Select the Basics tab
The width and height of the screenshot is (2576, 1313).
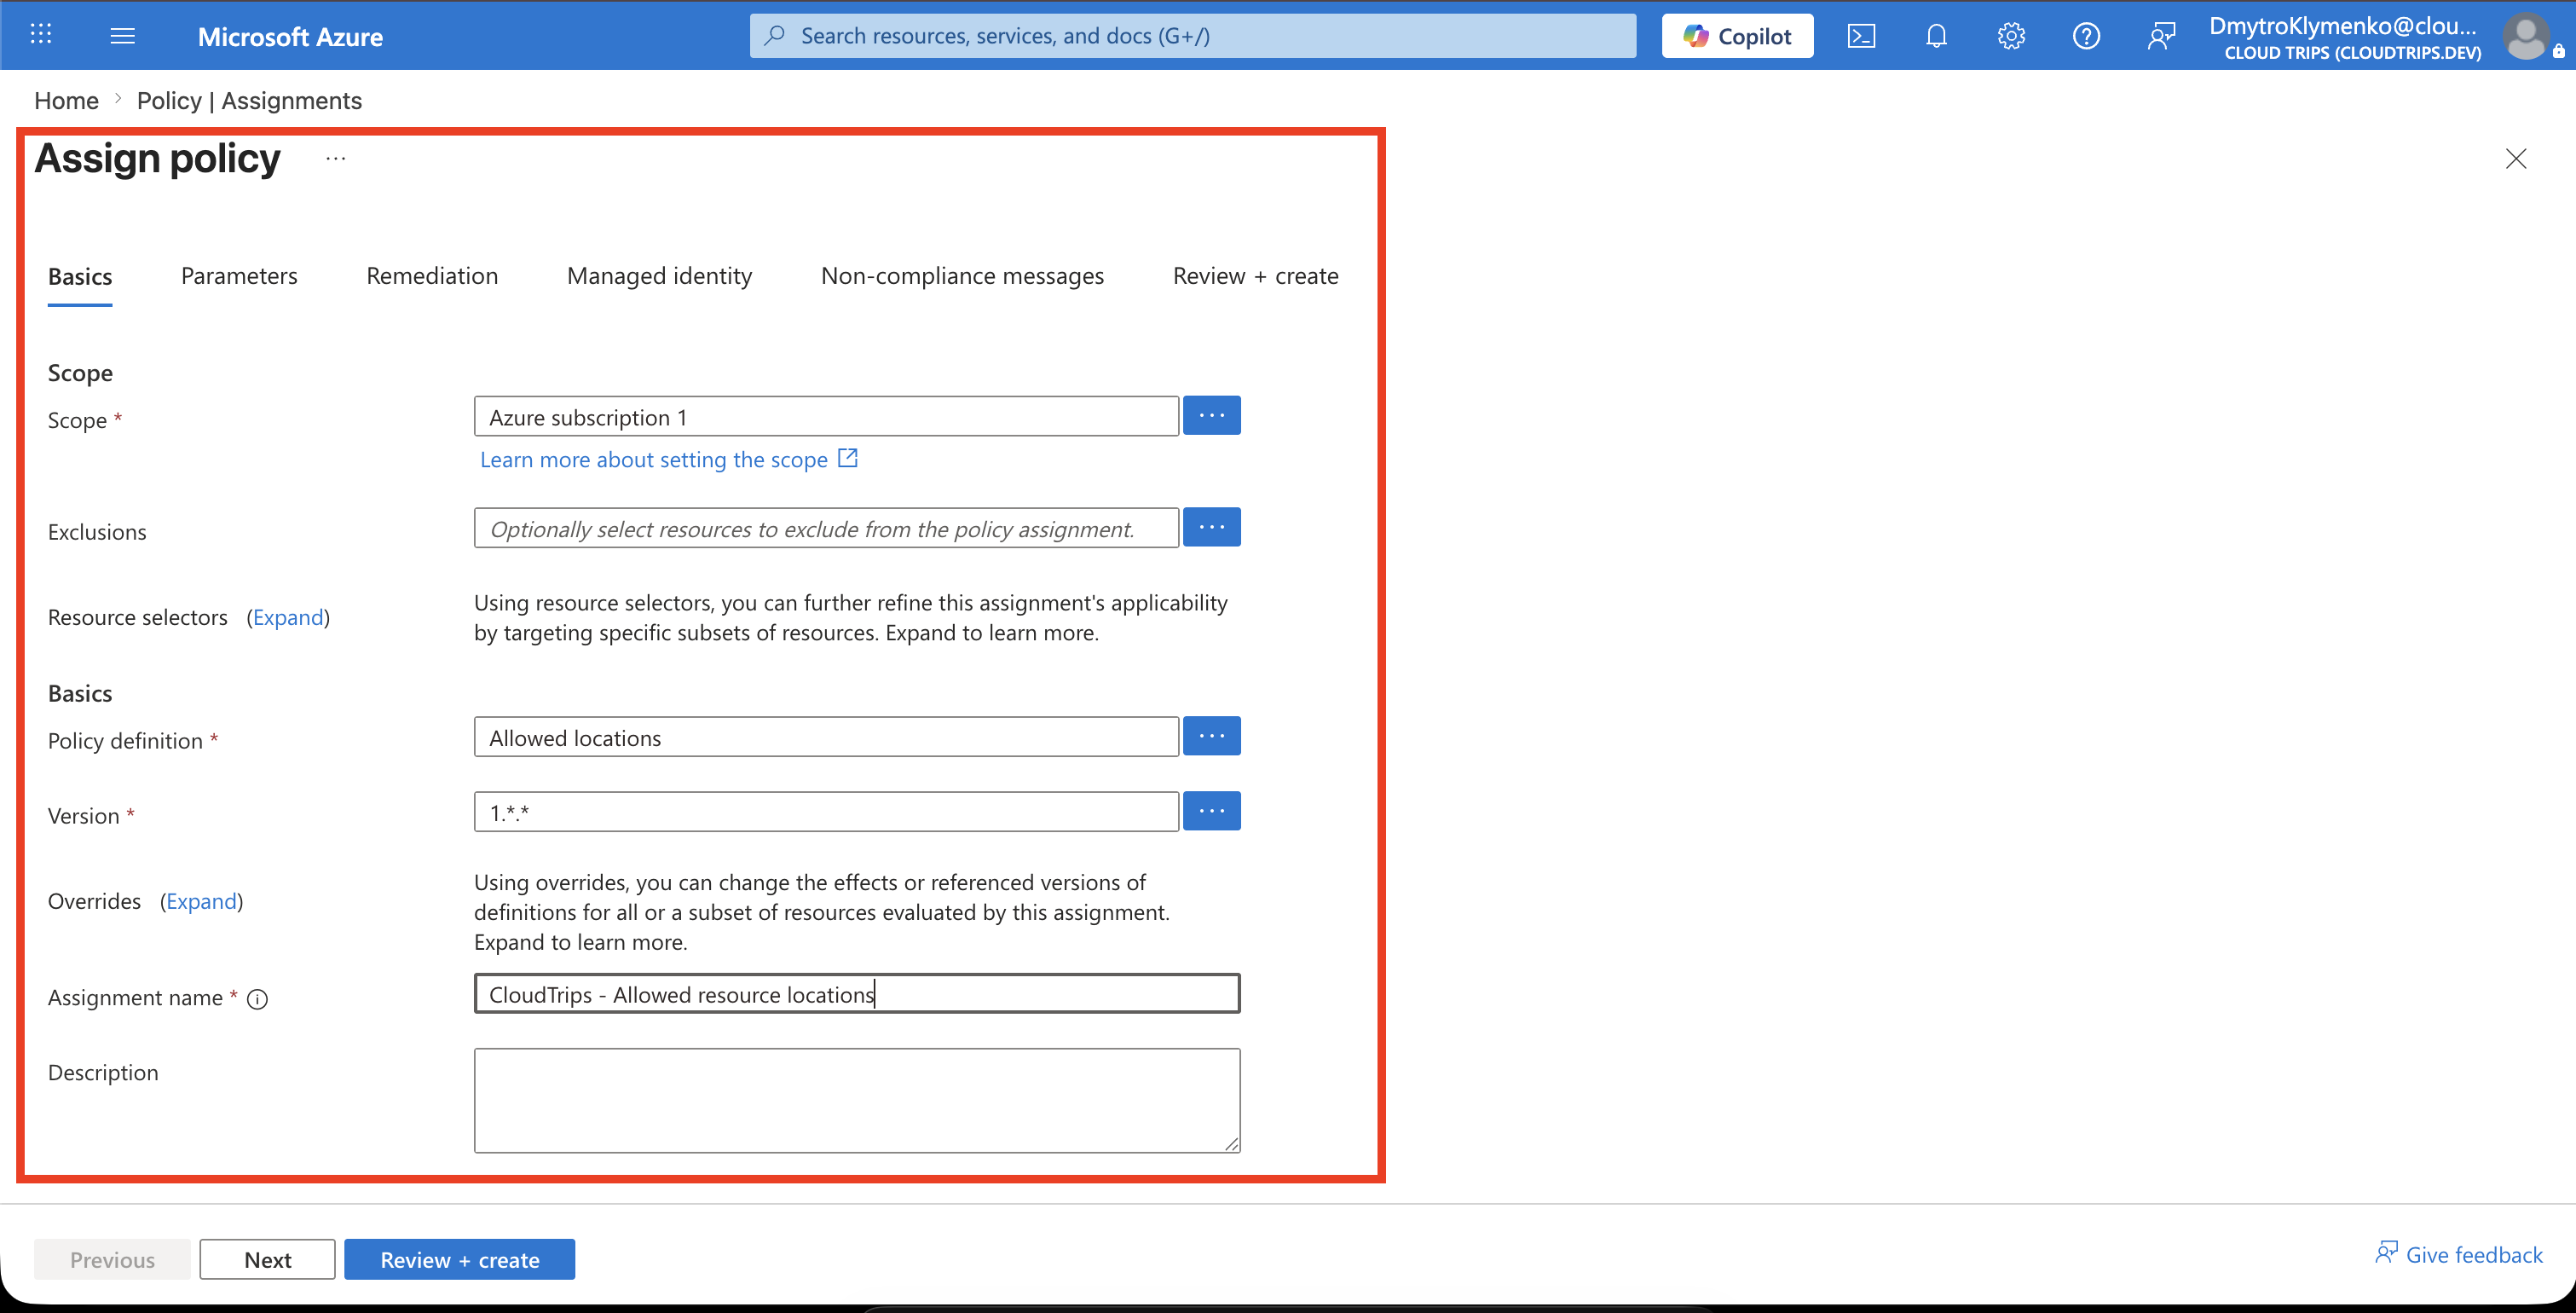(80, 276)
